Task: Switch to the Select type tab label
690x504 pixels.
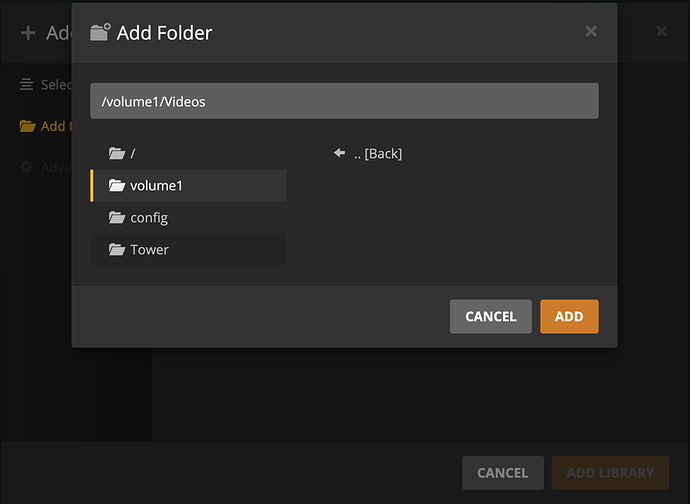Action: (56, 85)
